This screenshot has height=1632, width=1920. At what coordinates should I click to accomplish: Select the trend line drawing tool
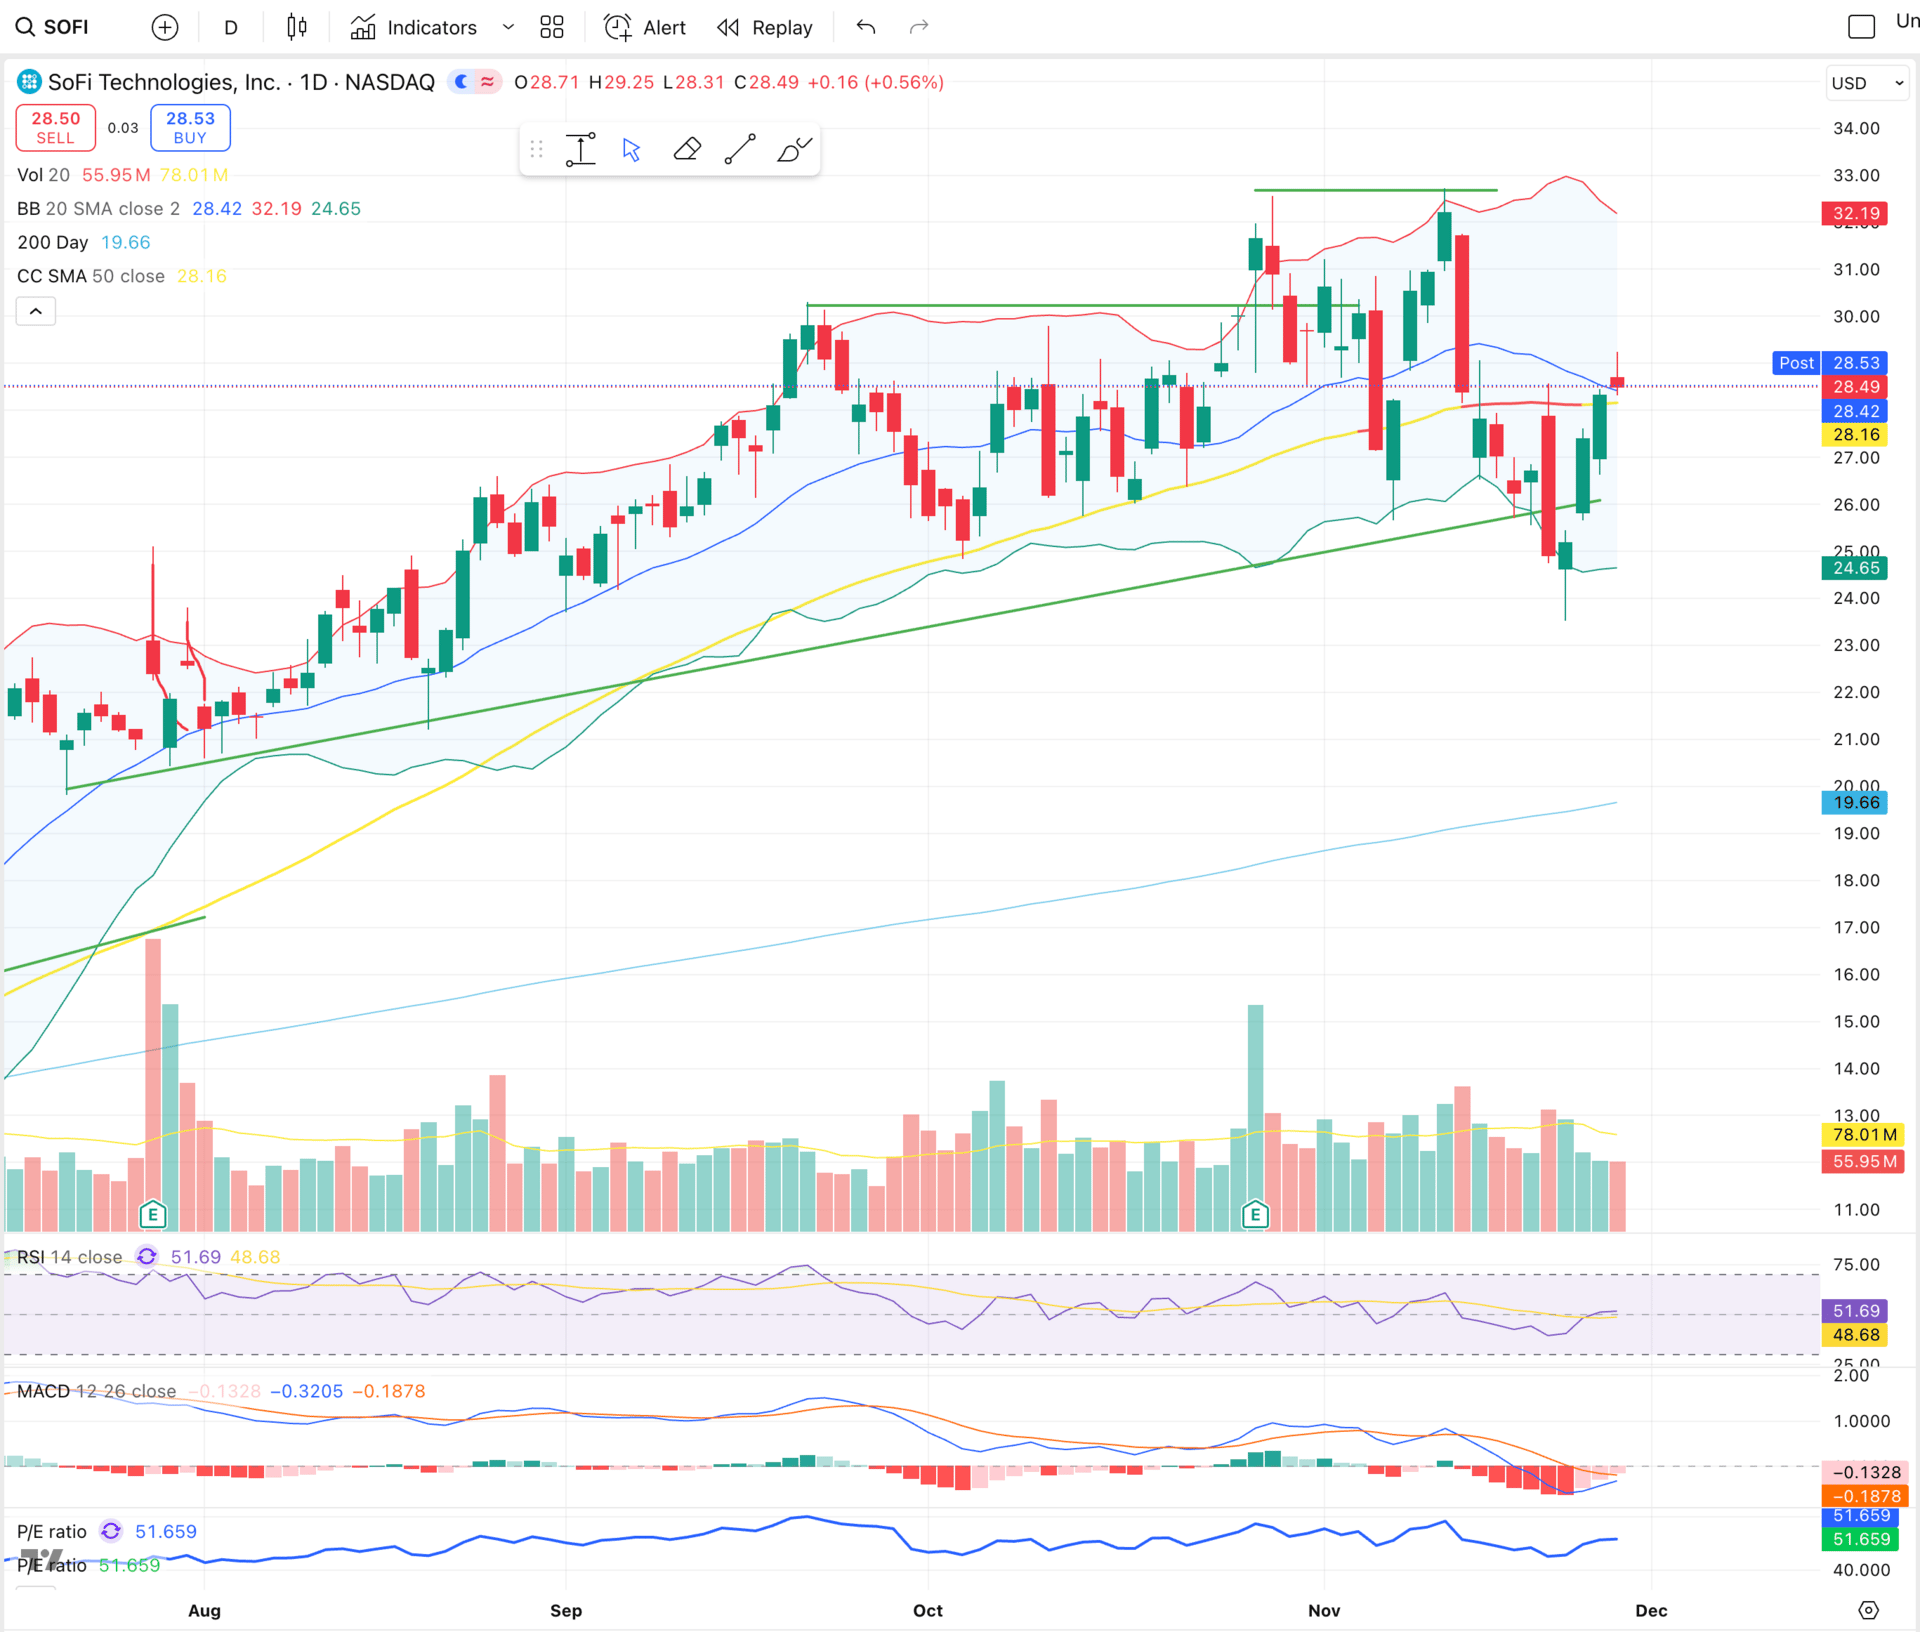click(x=740, y=150)
